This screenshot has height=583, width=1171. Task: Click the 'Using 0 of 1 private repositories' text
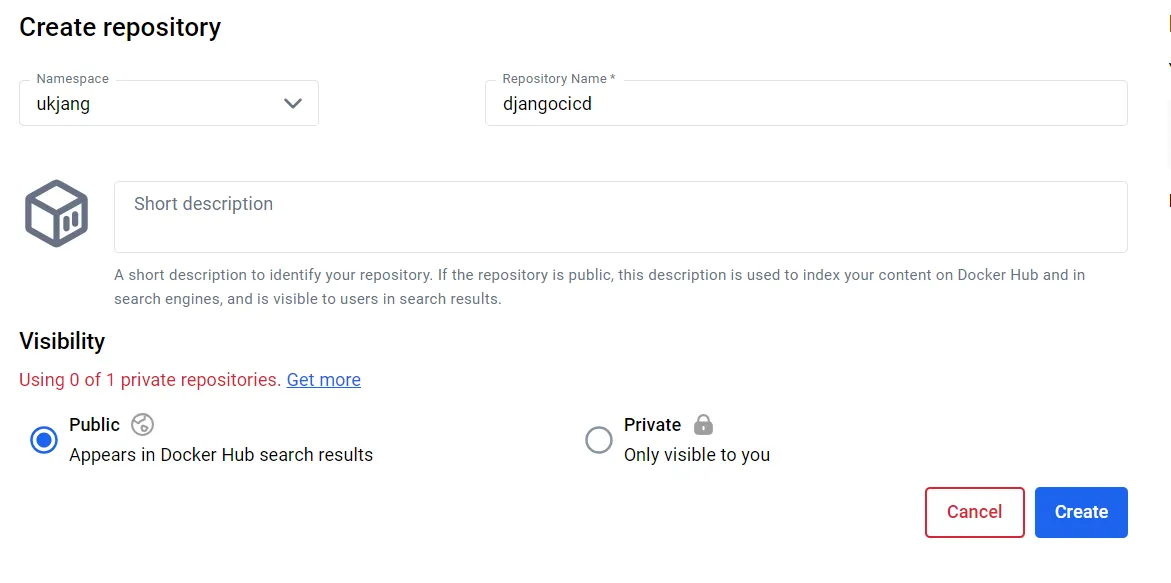(150, 380)
